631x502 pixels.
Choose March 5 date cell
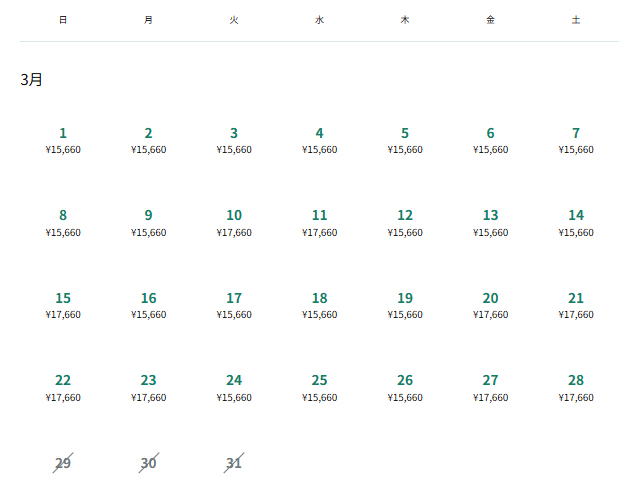pyautogui.click(x=405, y=140)
